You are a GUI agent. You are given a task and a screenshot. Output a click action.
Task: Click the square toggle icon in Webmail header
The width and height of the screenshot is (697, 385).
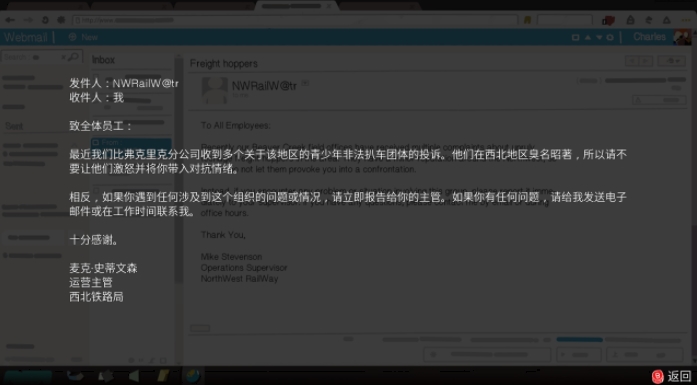(575, 37)
